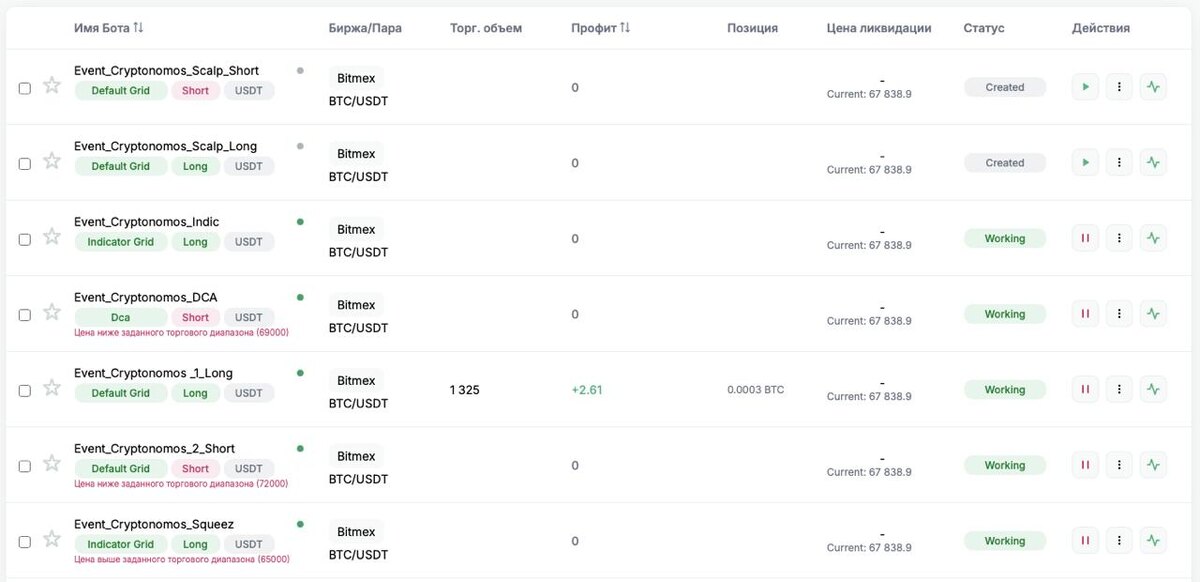The height and width of the screenshot is (582, 1200).
Task: View chart for Event_Cryptonomos_Scalp_Long bot
Action: point(1153,163)
